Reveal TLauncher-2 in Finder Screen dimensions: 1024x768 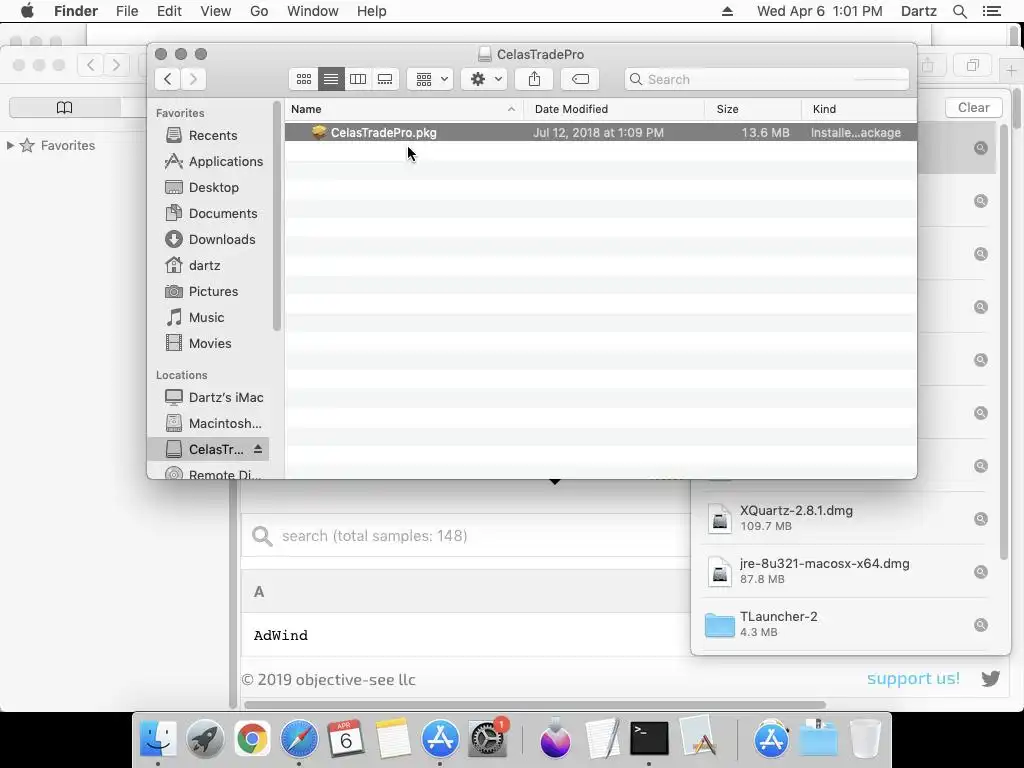(980, 624)
